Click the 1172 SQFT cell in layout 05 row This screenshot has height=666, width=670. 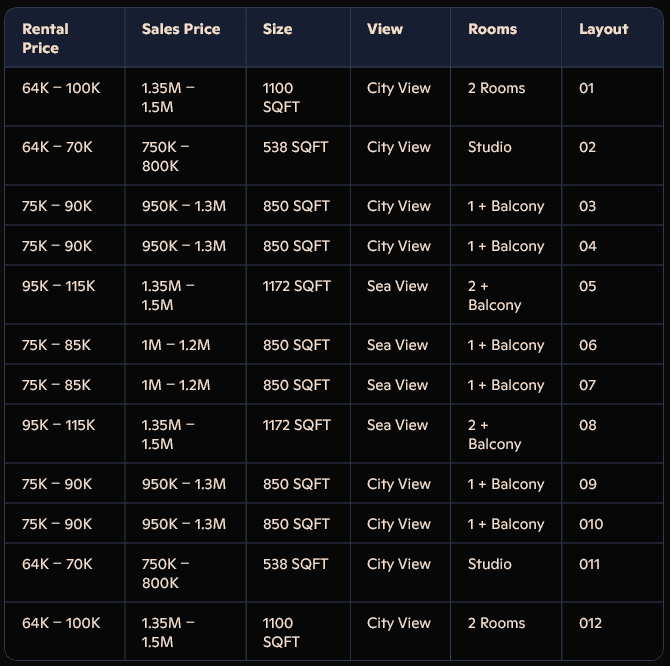tap(296, 286)
